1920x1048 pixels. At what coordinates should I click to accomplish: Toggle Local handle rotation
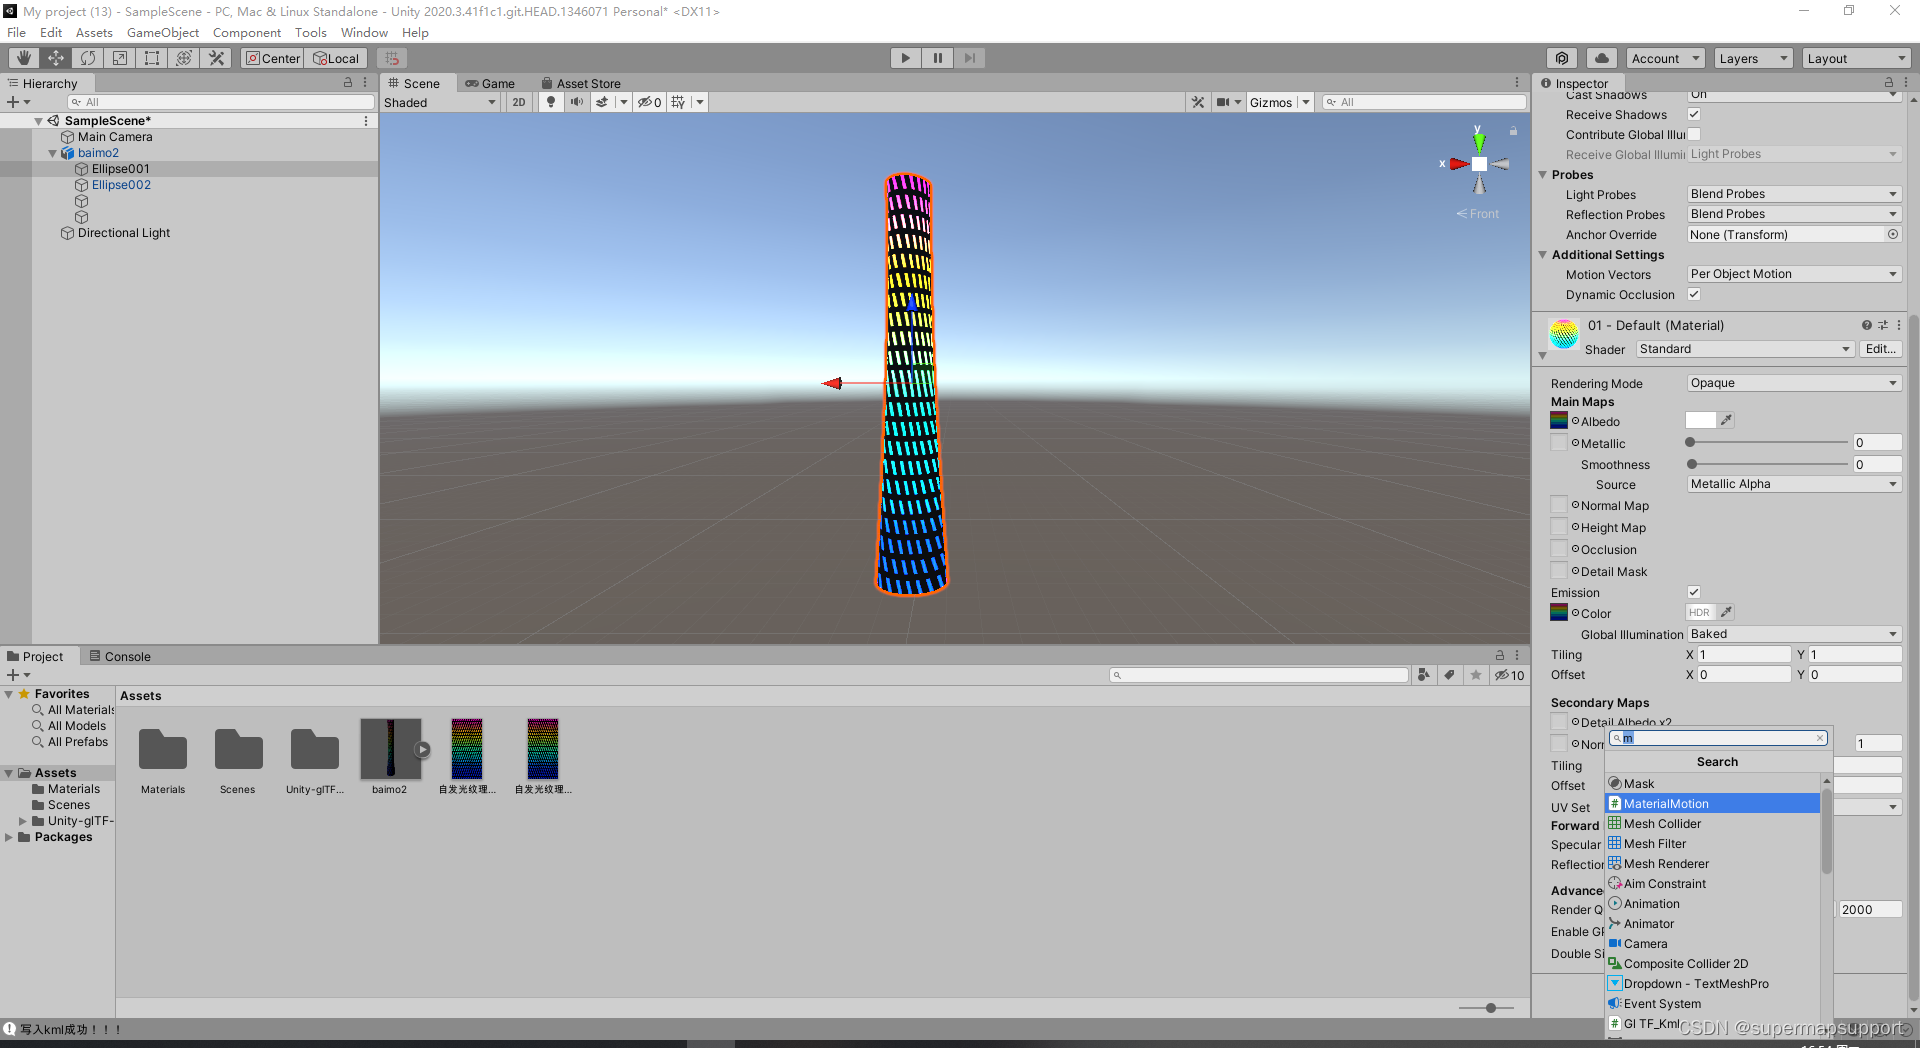pos(336,58)
